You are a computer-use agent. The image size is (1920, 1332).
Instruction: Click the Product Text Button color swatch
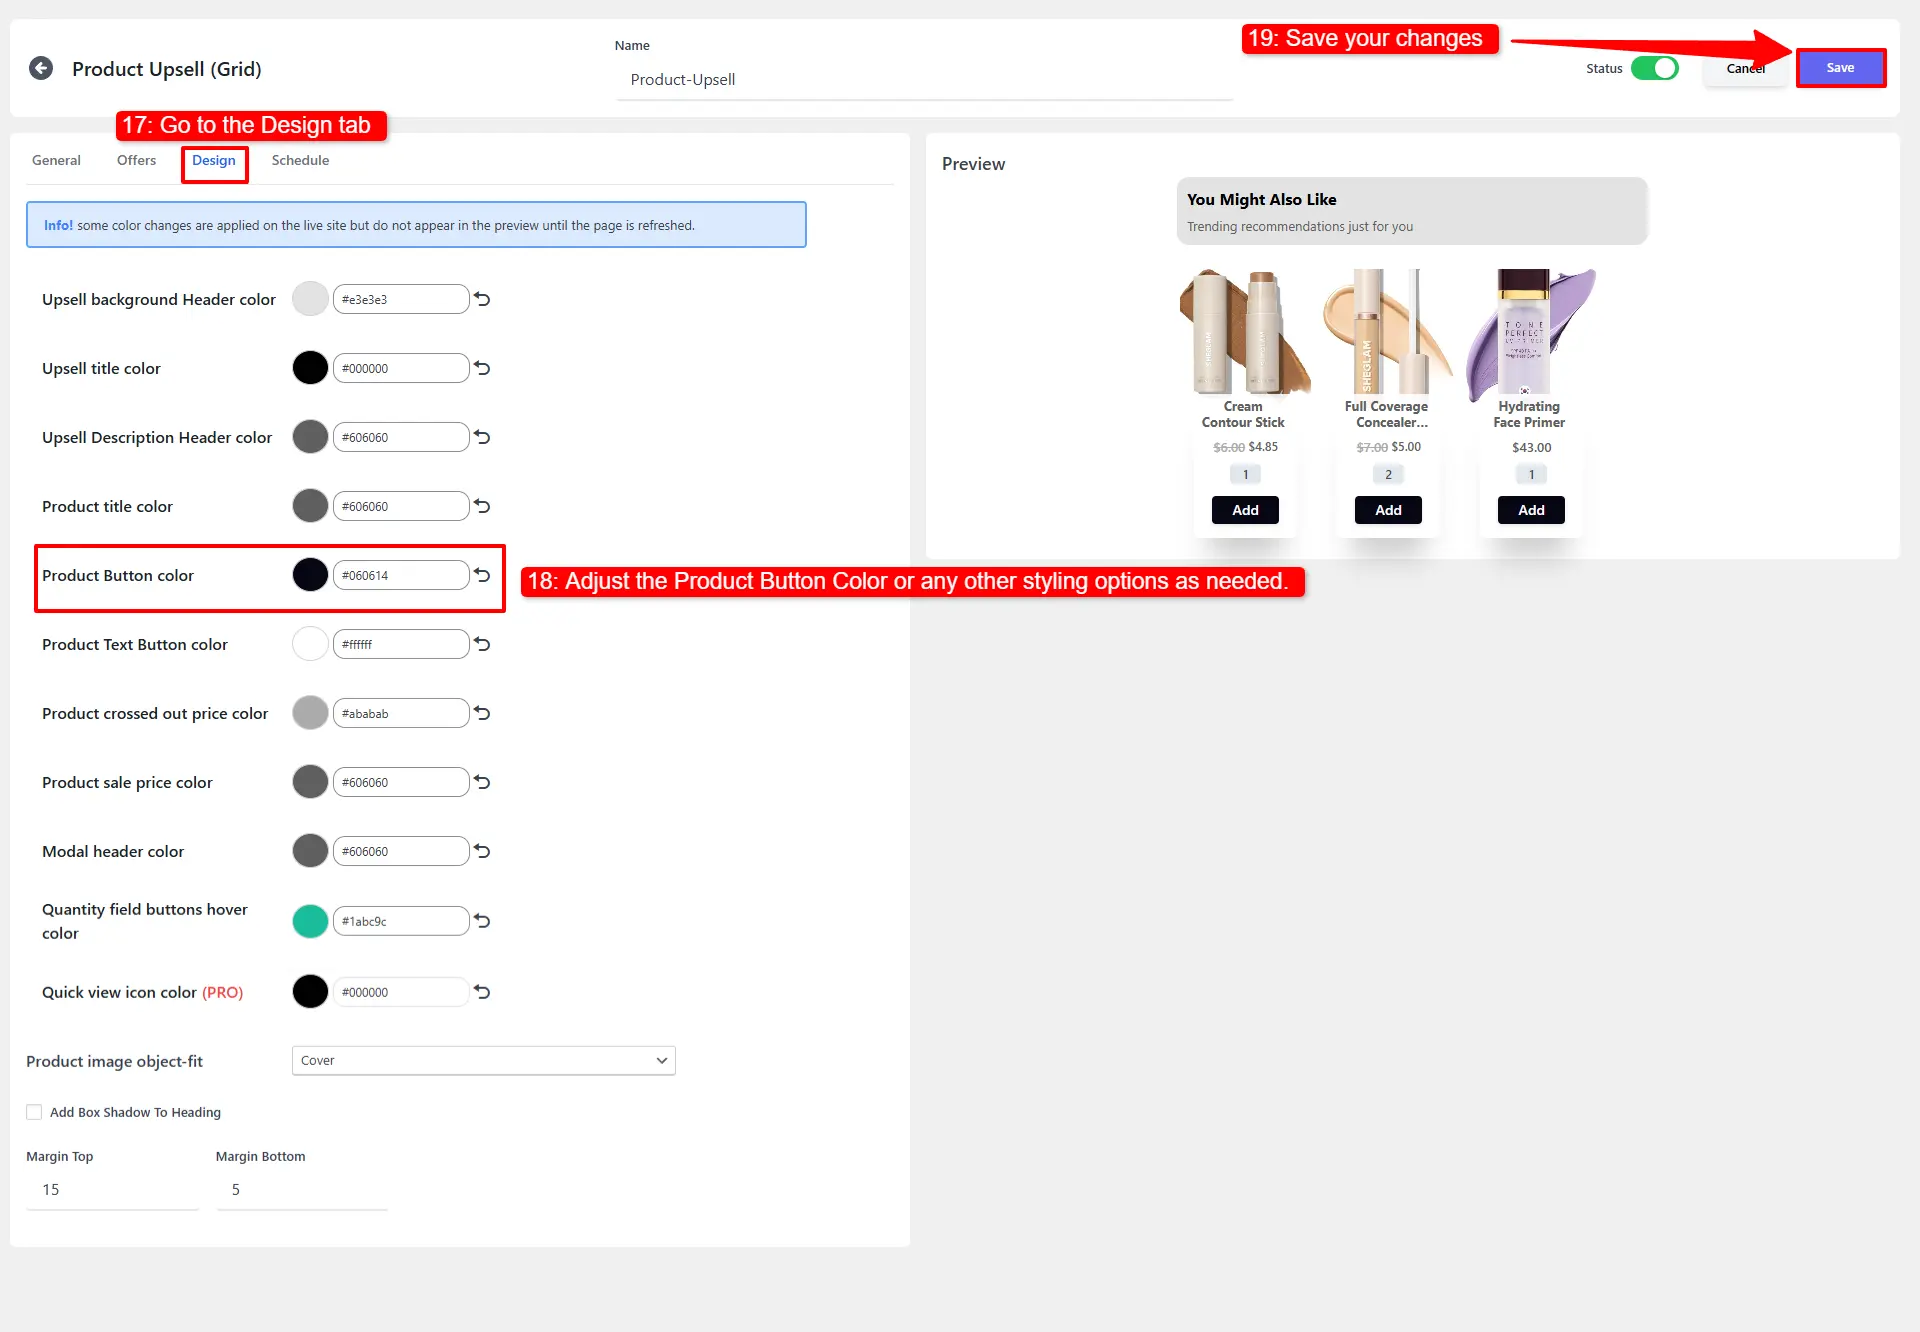(310, 644)
